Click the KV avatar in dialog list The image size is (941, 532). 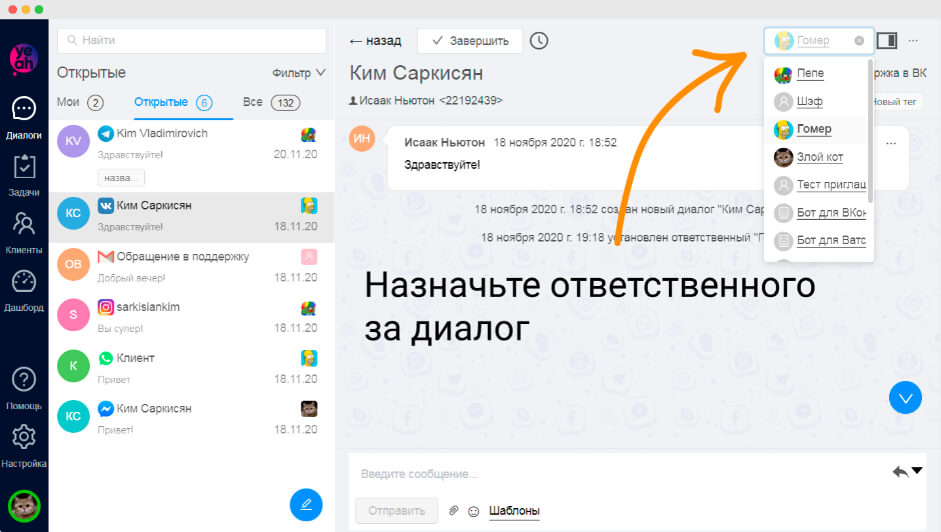[73, 141]
